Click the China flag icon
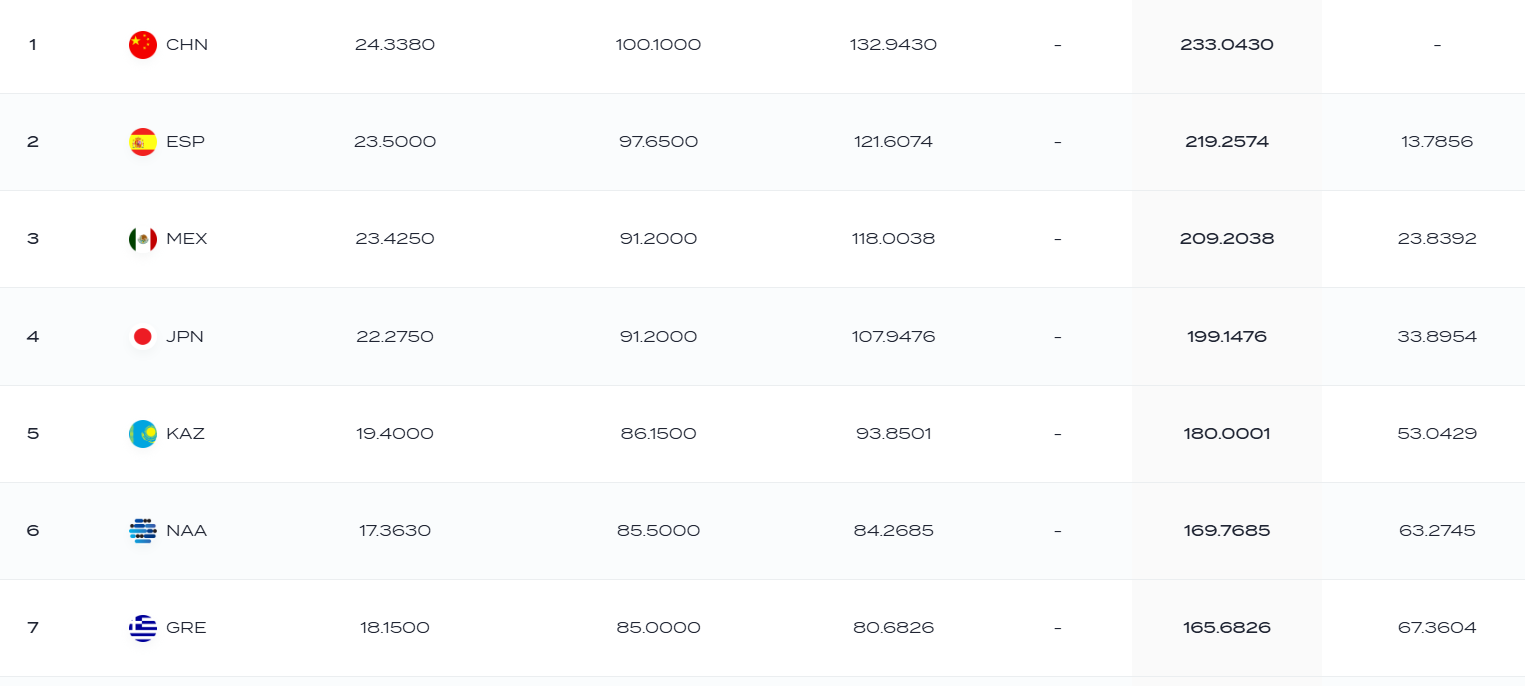 (143, 45)
